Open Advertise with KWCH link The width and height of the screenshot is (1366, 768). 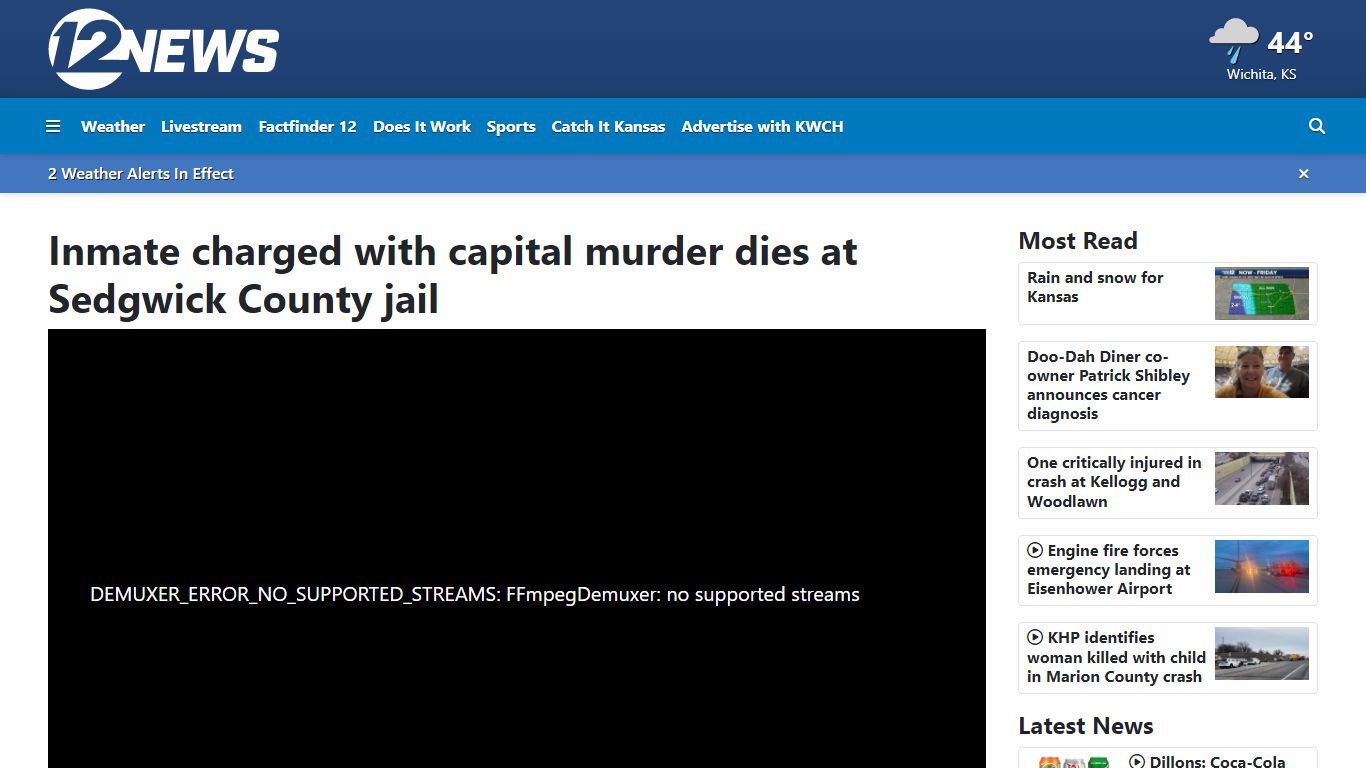coord(762,126)
